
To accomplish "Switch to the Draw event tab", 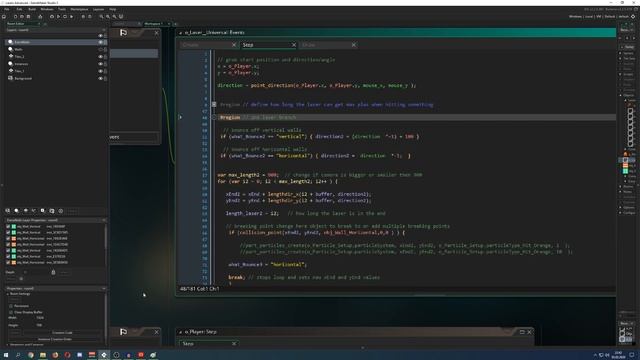I will coord(329,45).
